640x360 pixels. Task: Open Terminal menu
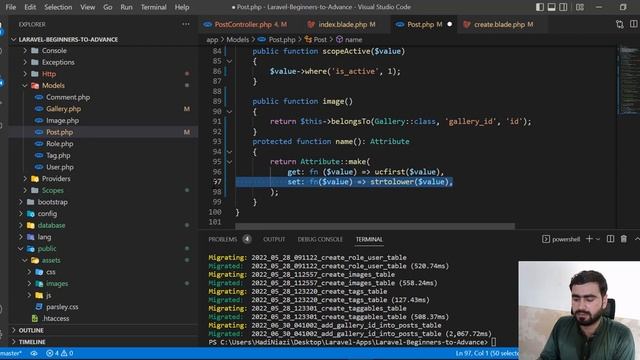click(153, 7)
